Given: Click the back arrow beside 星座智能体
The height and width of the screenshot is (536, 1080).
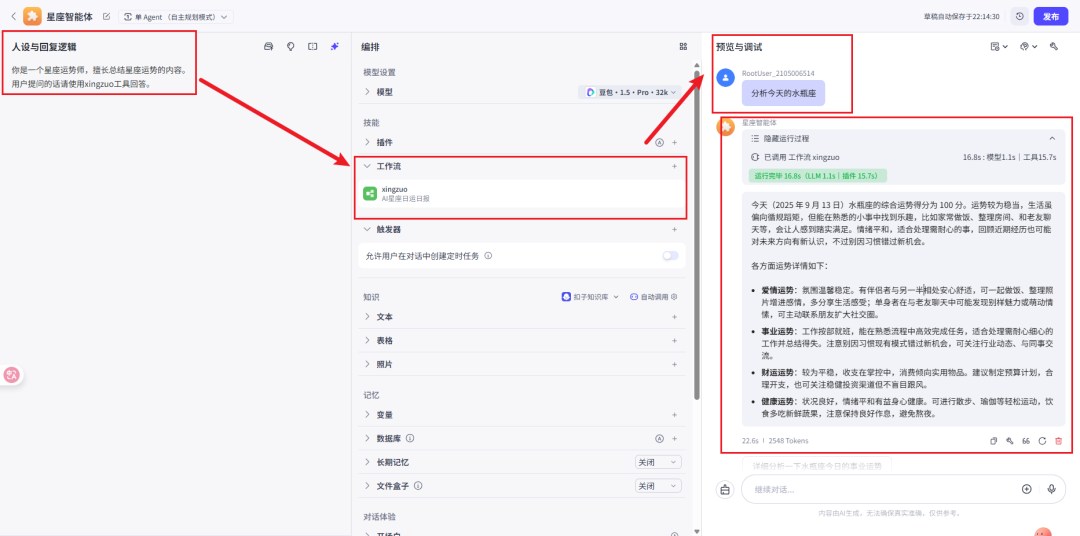Looking at the screenshot, I should point(13,17).
